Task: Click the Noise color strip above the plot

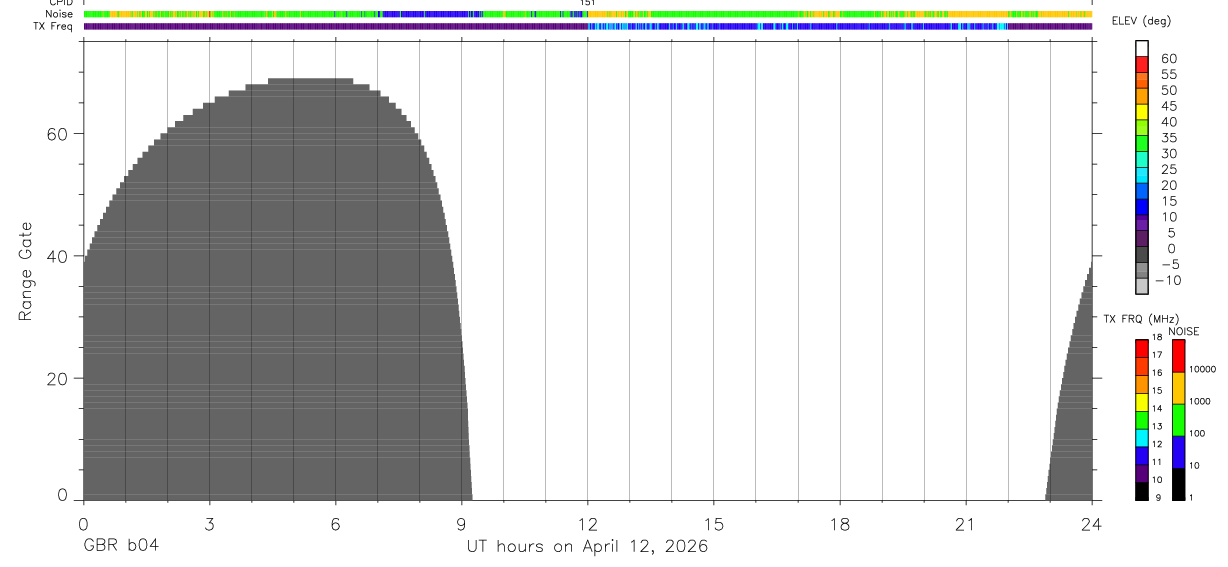Action: tap(588, 14)
